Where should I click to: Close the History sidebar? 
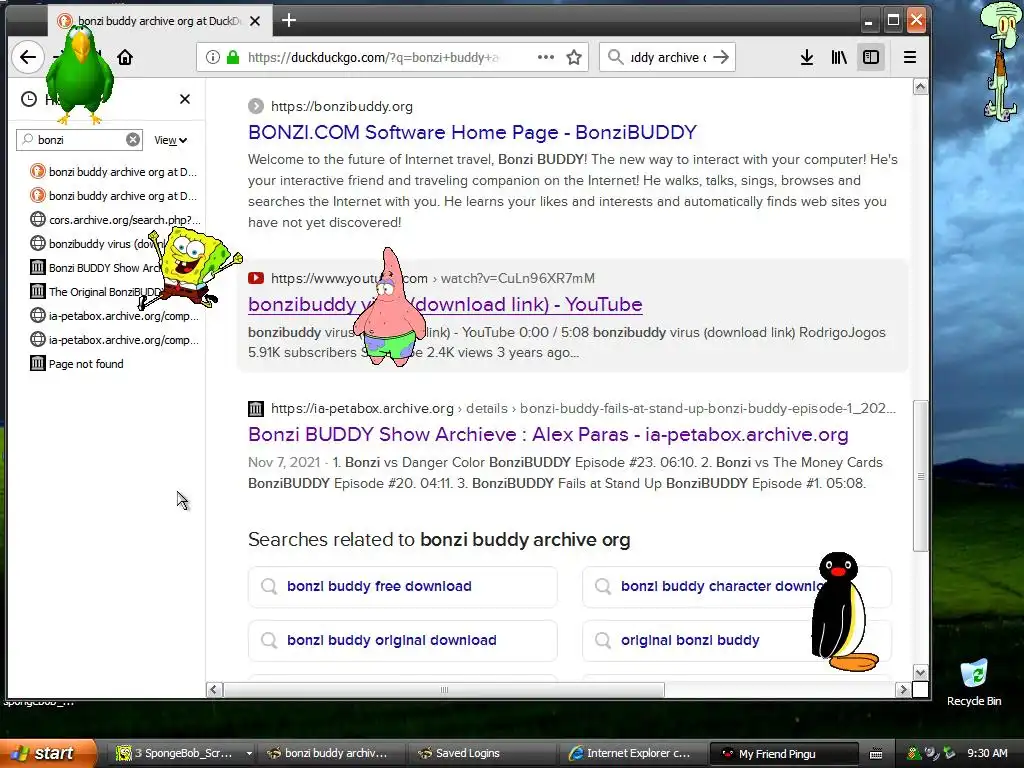[x=185, y=99]
